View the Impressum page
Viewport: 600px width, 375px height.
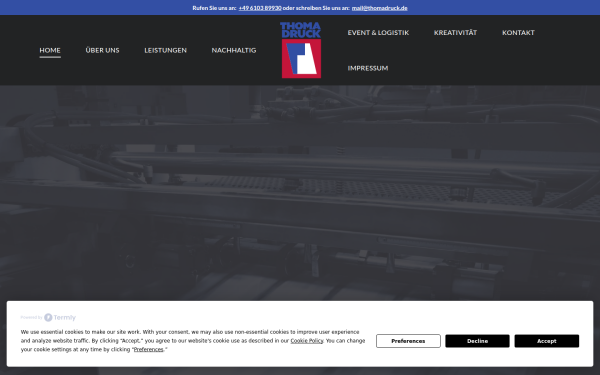(x=368, y=68)
